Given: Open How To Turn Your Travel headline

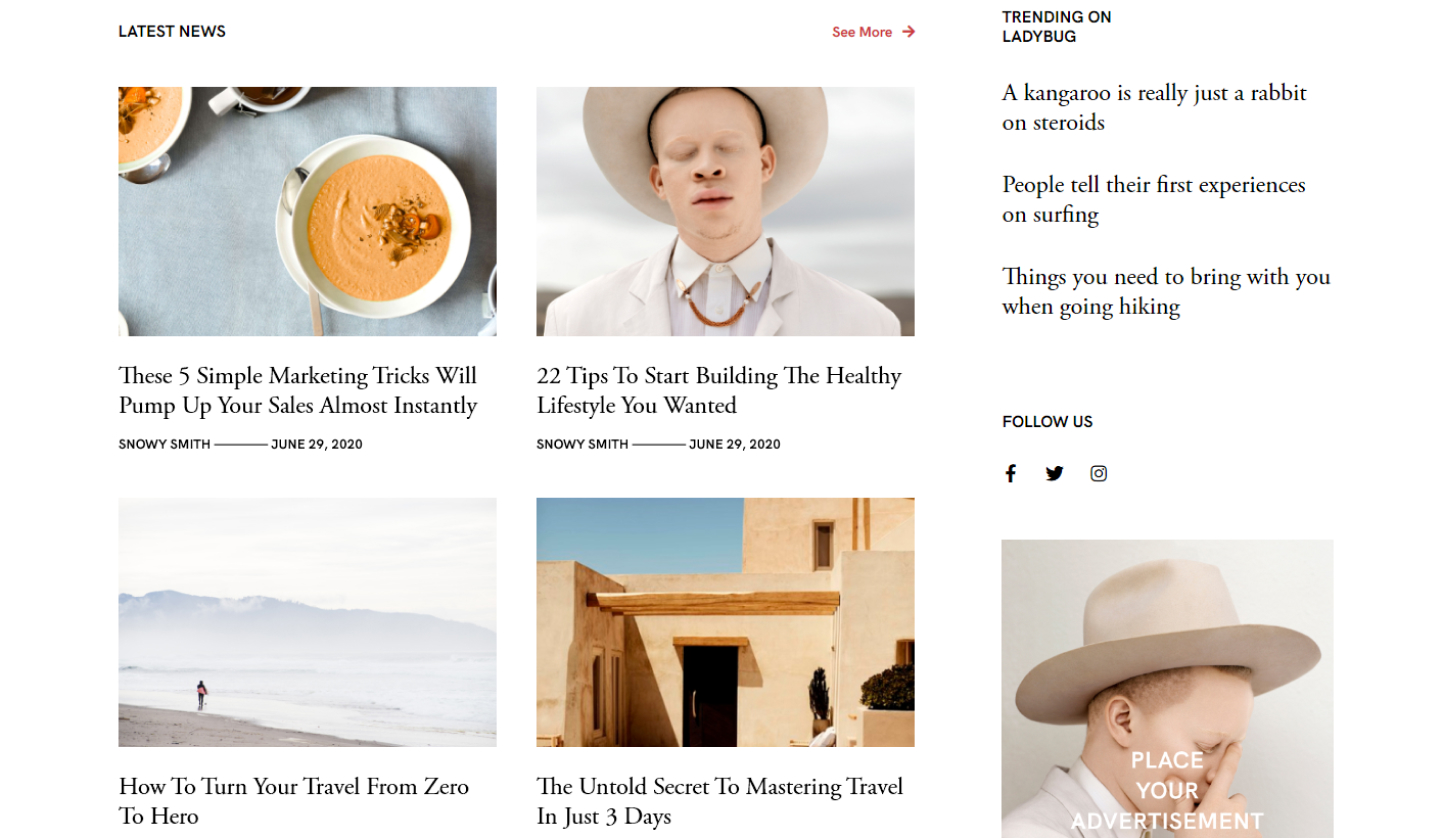Looking at the screenshot, I should (294, 801).
